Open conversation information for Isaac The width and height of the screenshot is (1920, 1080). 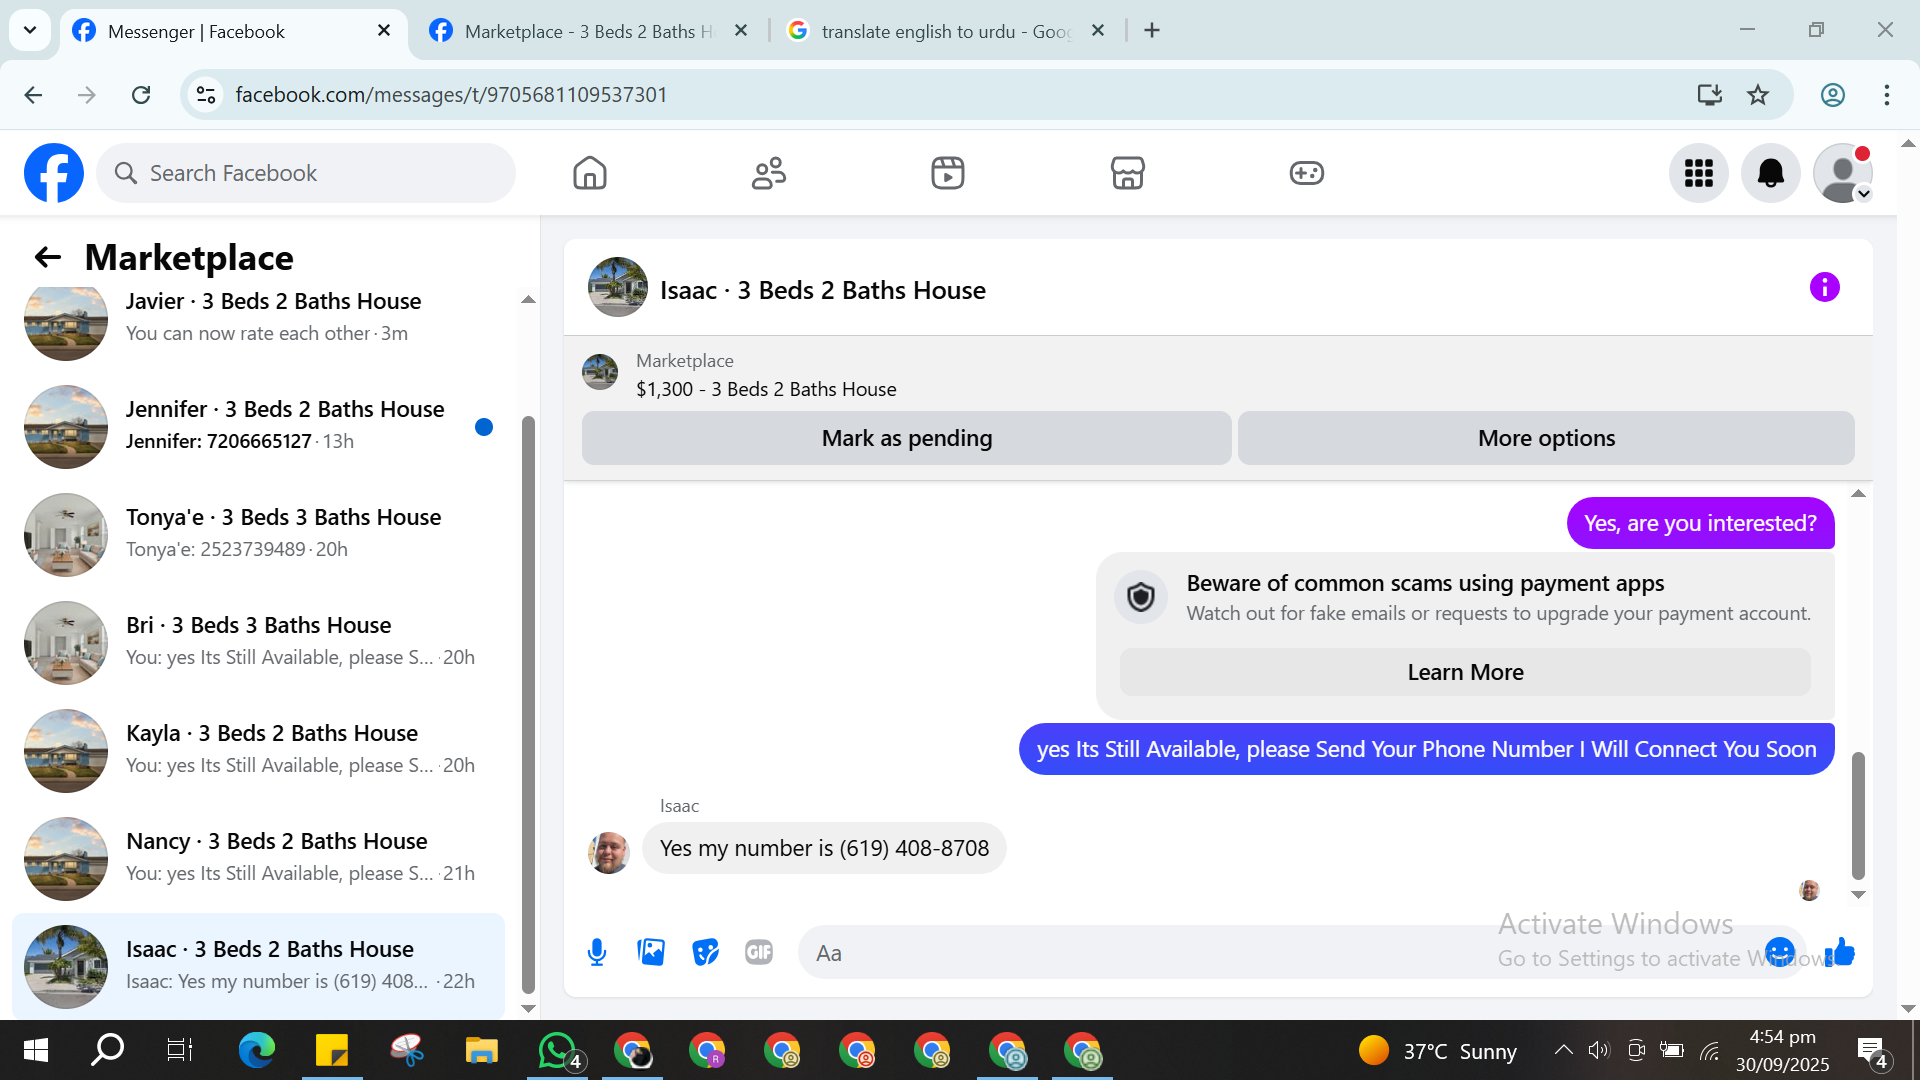pos(1825,288)
